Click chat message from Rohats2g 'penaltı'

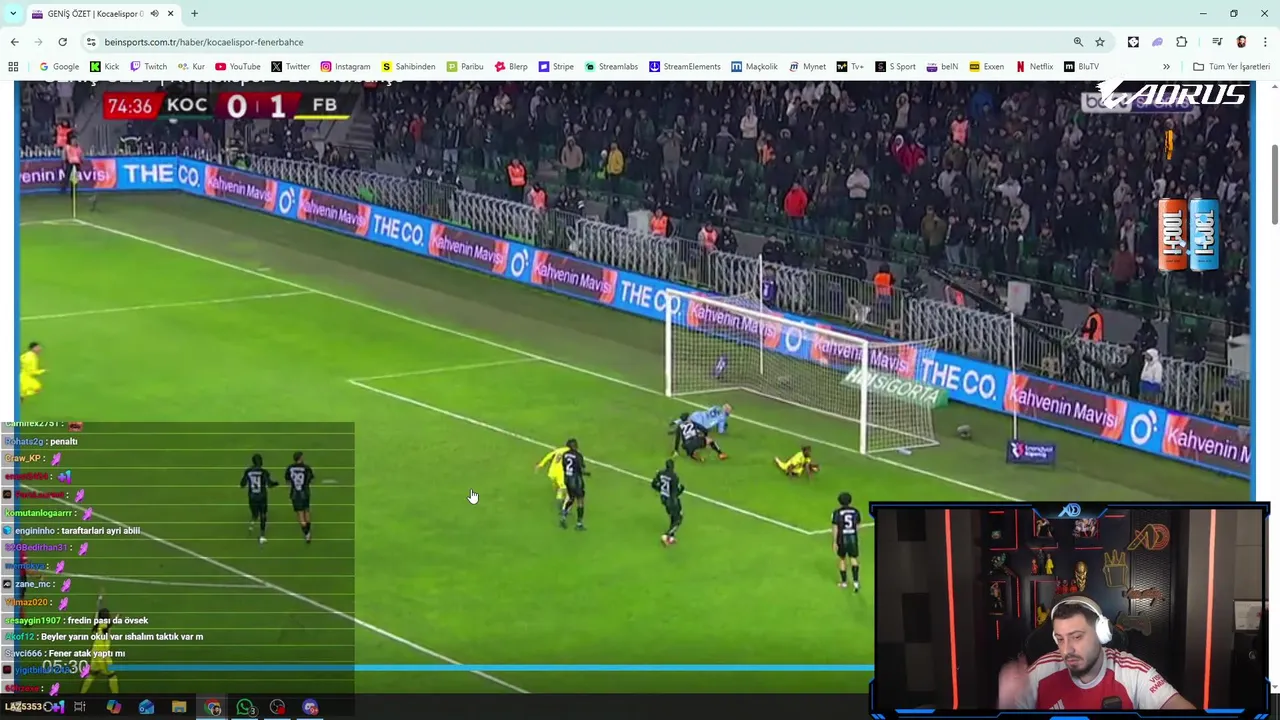(x=63, y=441)
